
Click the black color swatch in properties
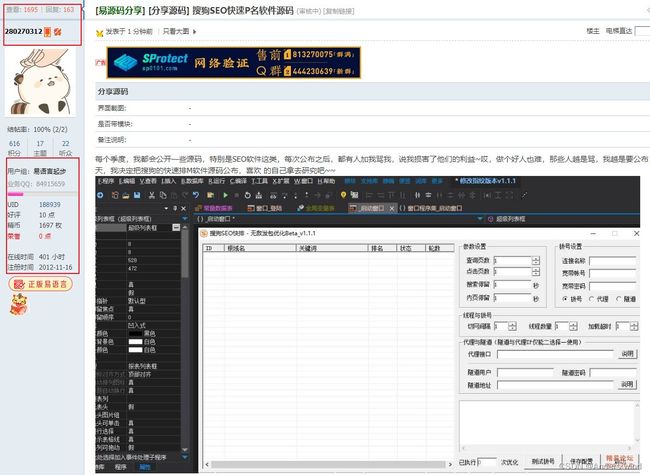(x=135, y=334)
